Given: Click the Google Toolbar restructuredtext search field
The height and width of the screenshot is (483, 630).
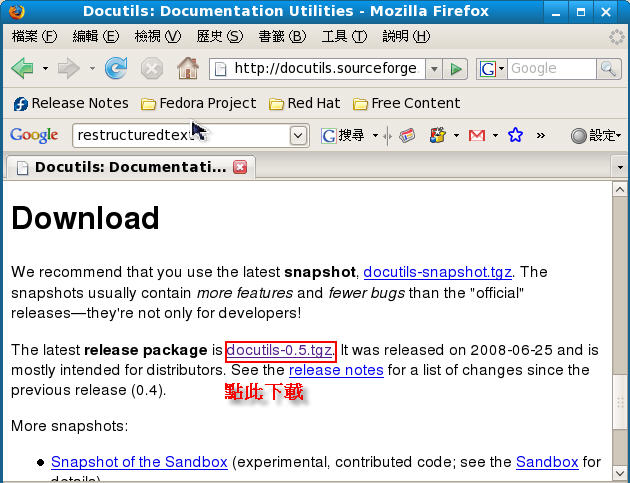Looking at the screenshot, I should [x=182, y=135].
